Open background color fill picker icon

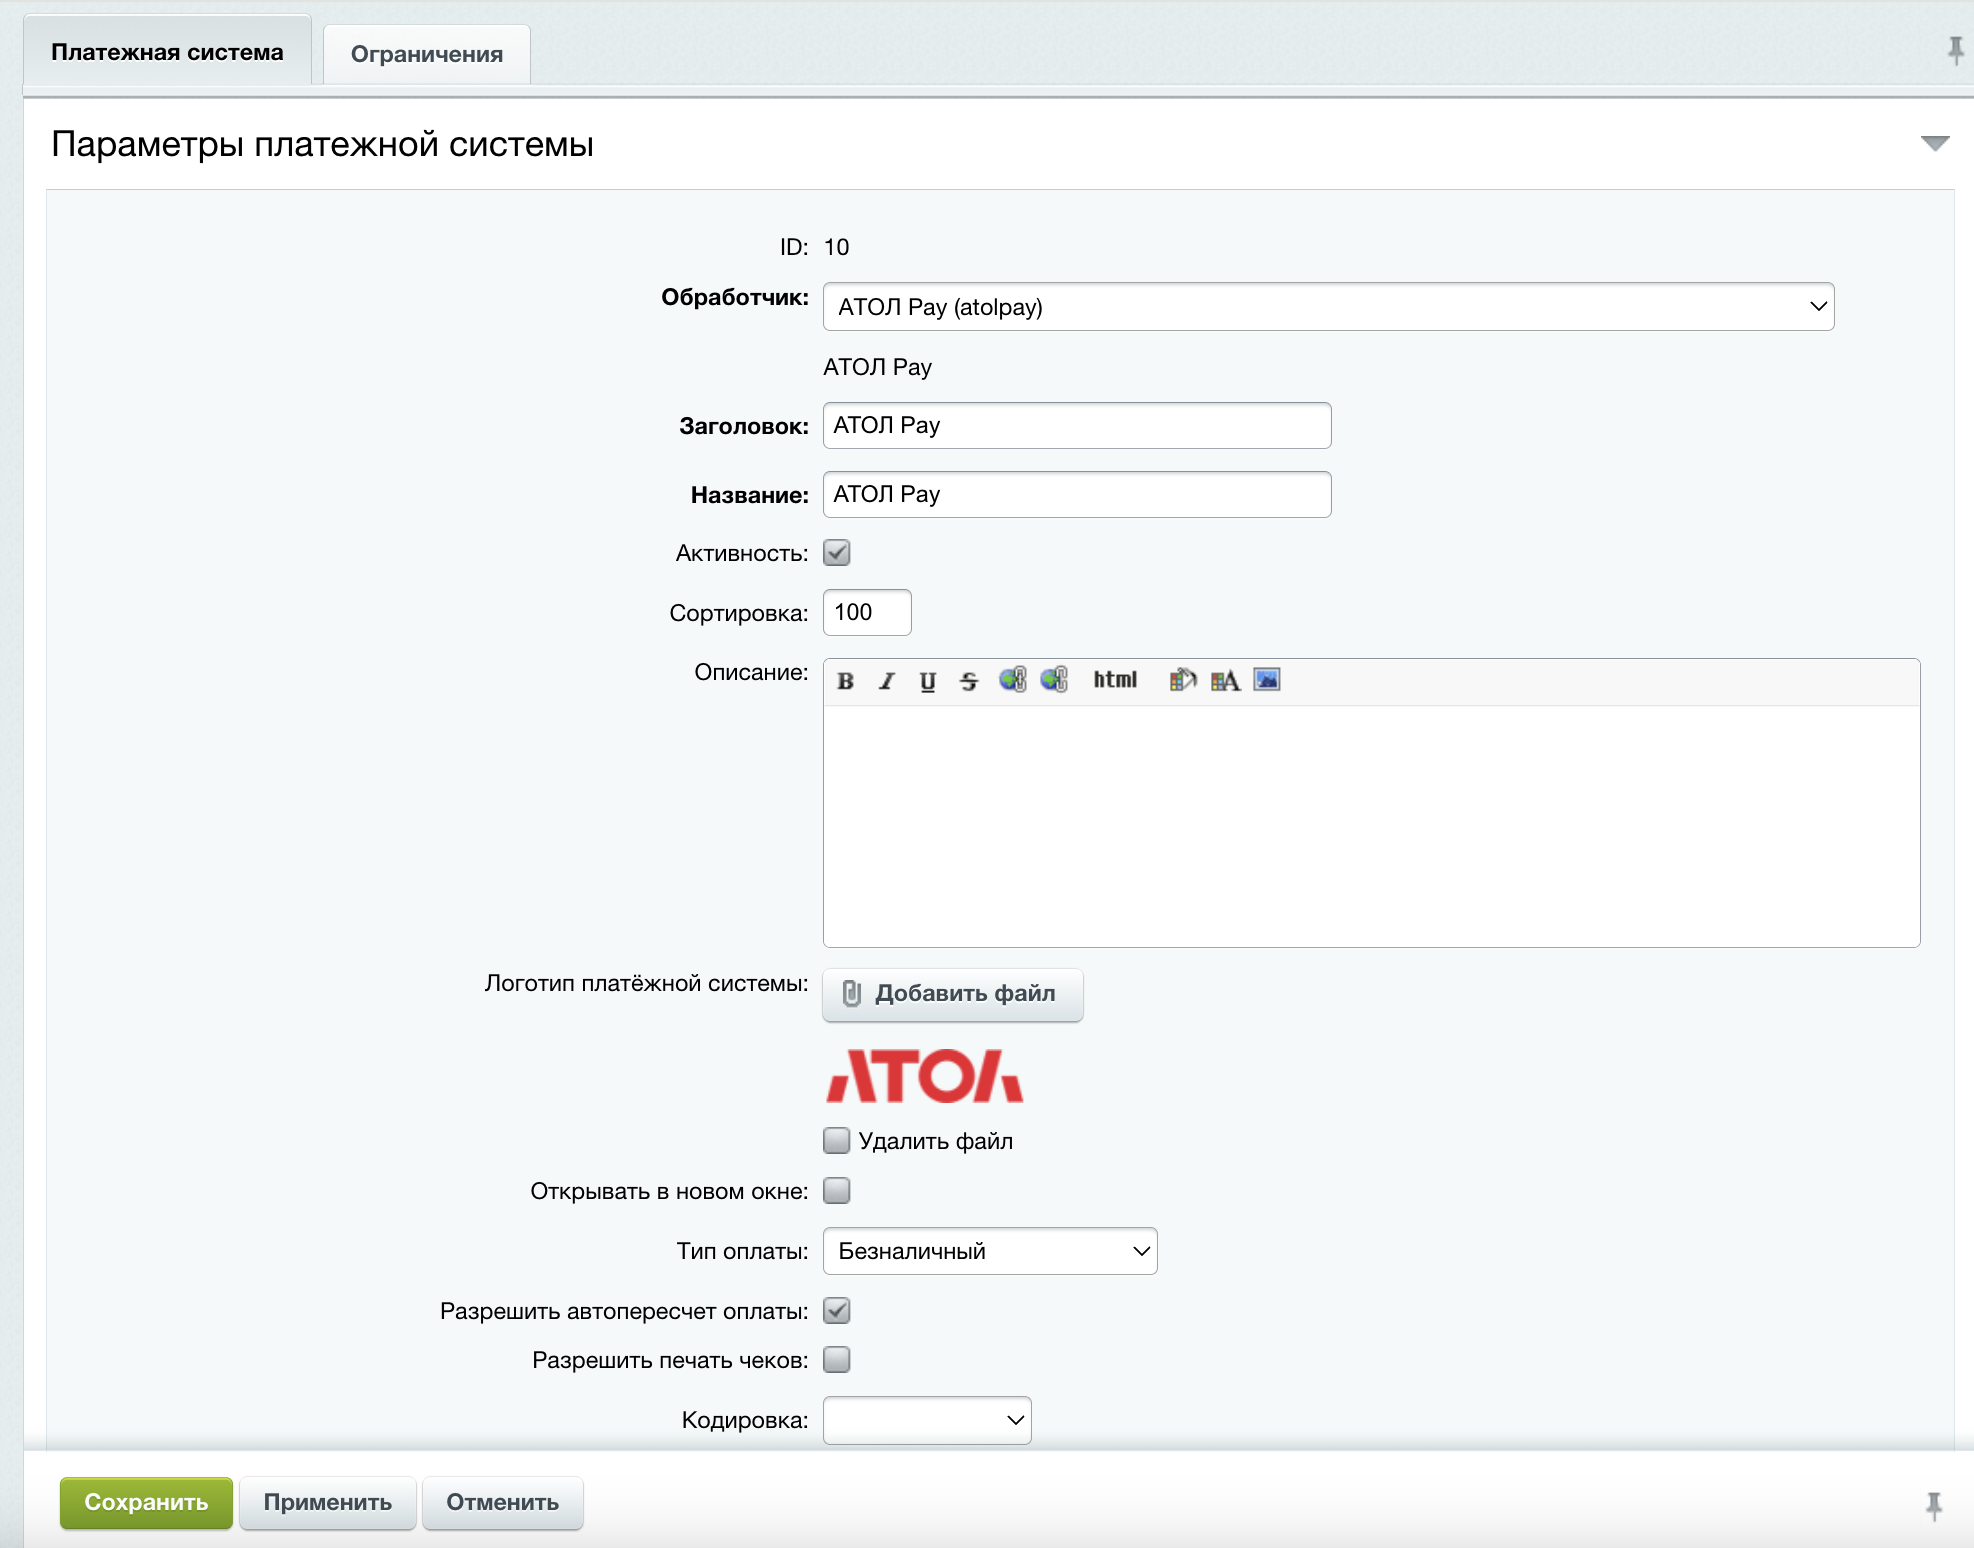point(1183,680)
